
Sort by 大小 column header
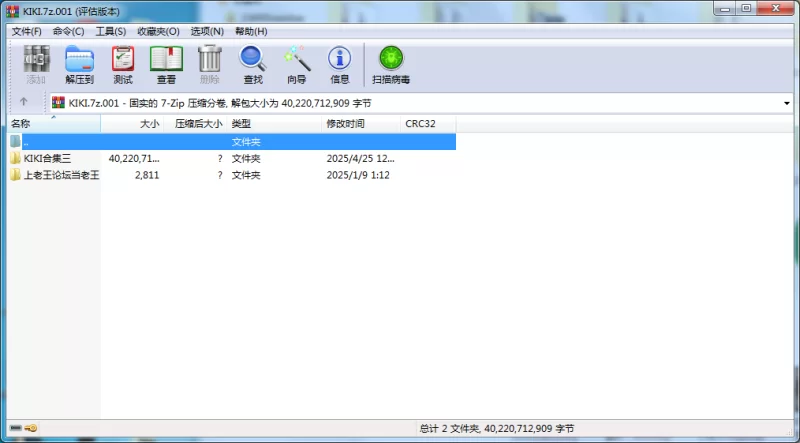click(x=132, y=124)
